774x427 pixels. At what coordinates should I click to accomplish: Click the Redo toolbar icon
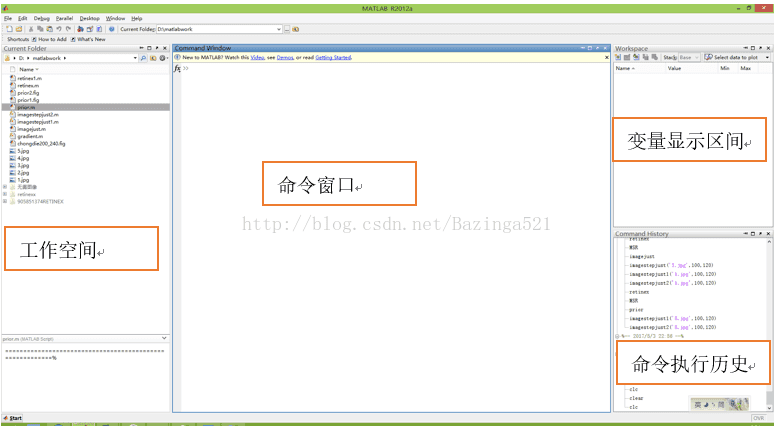(x=68, y=29)
